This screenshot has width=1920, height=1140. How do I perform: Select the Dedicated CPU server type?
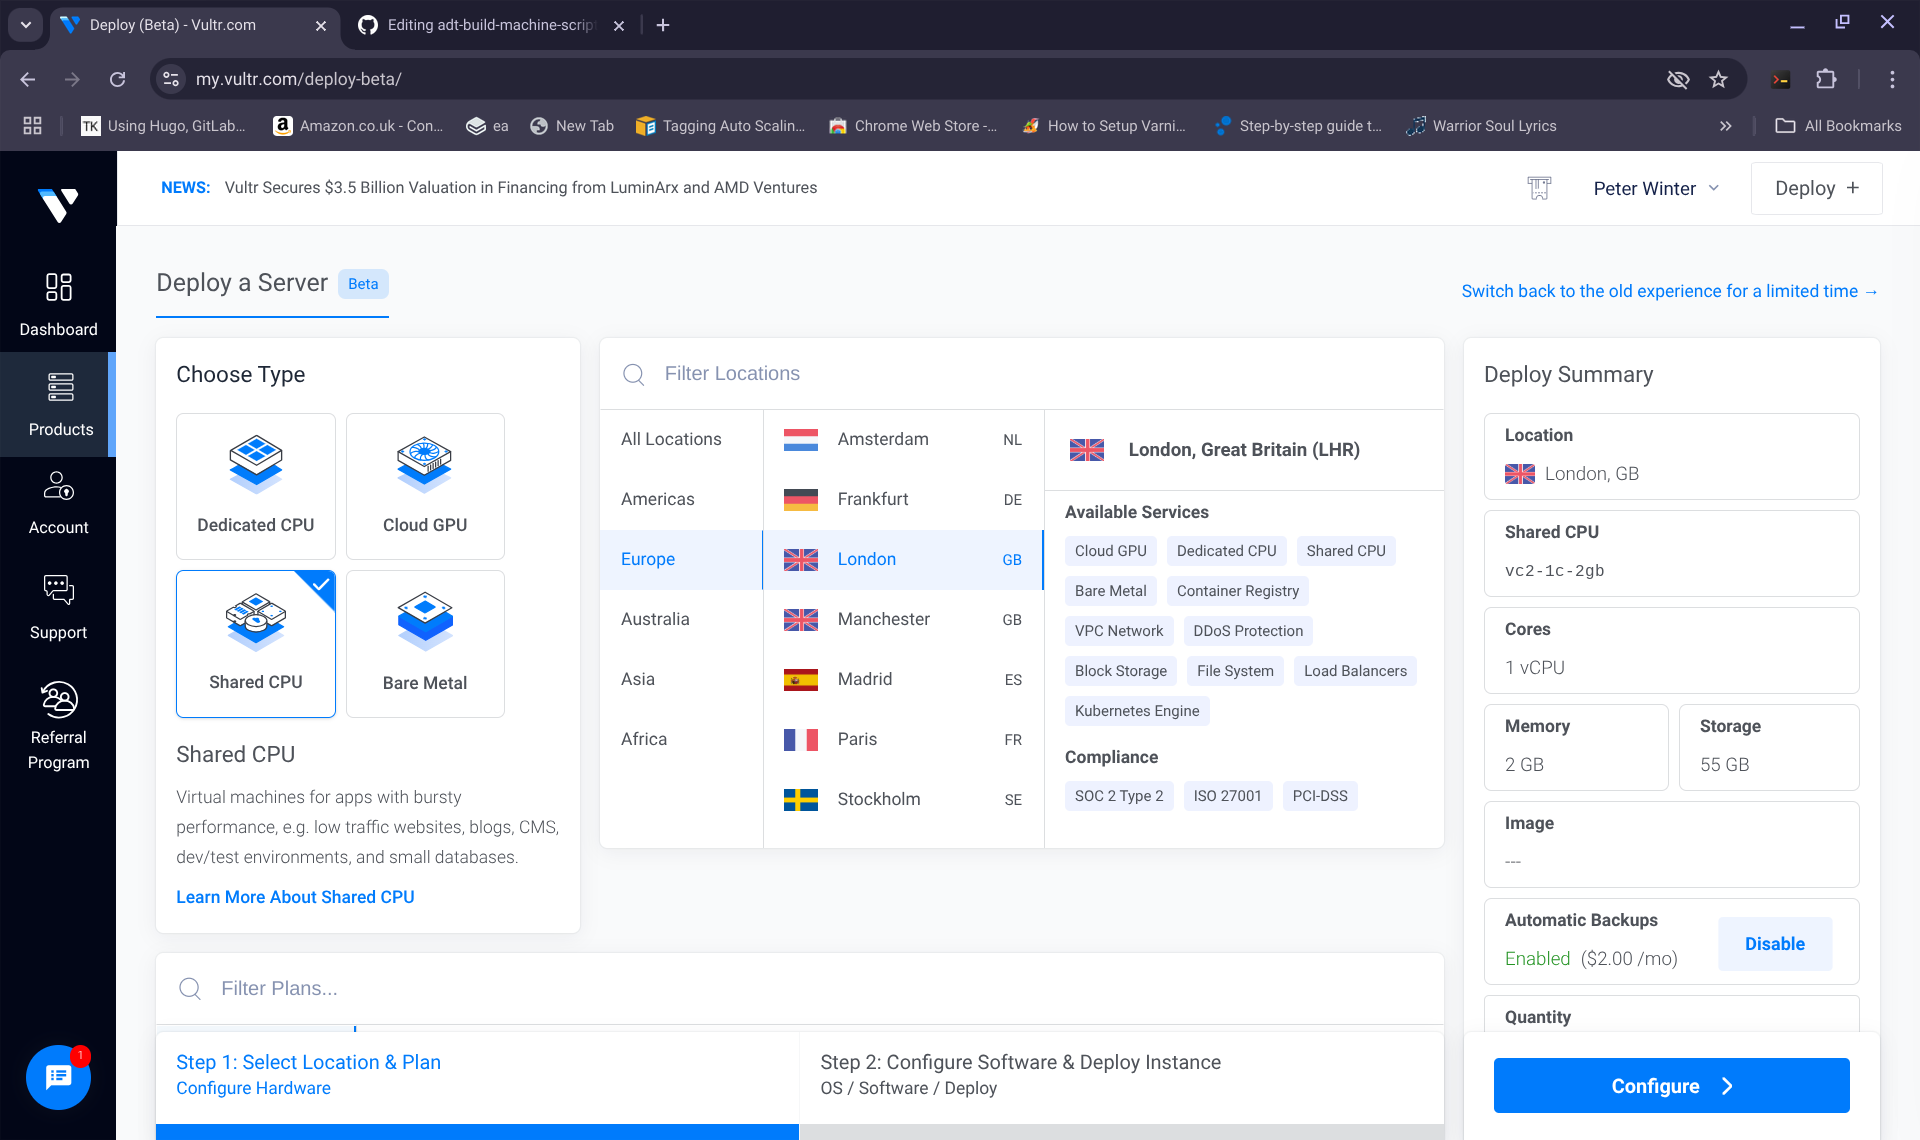click(256, 486)
